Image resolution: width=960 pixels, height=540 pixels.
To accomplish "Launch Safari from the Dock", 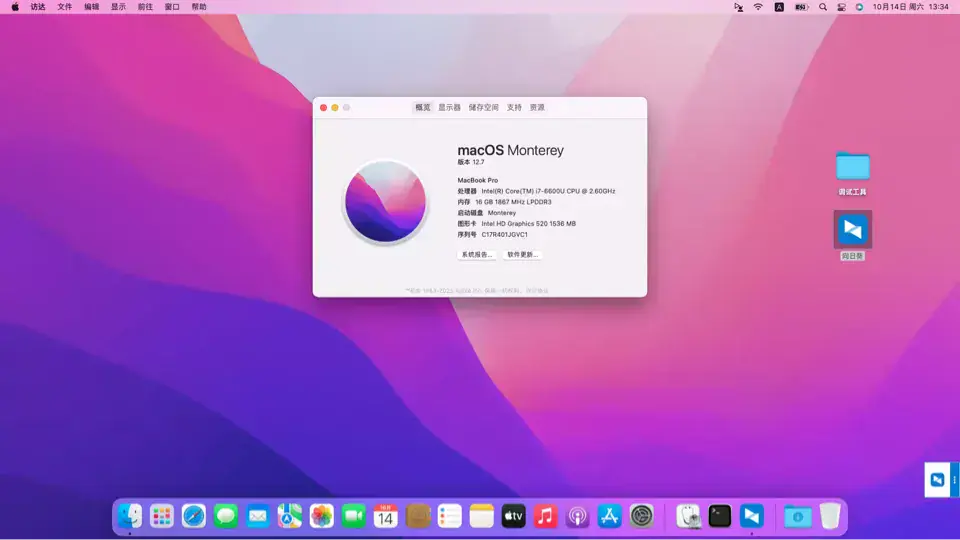I will click(193, 516).
